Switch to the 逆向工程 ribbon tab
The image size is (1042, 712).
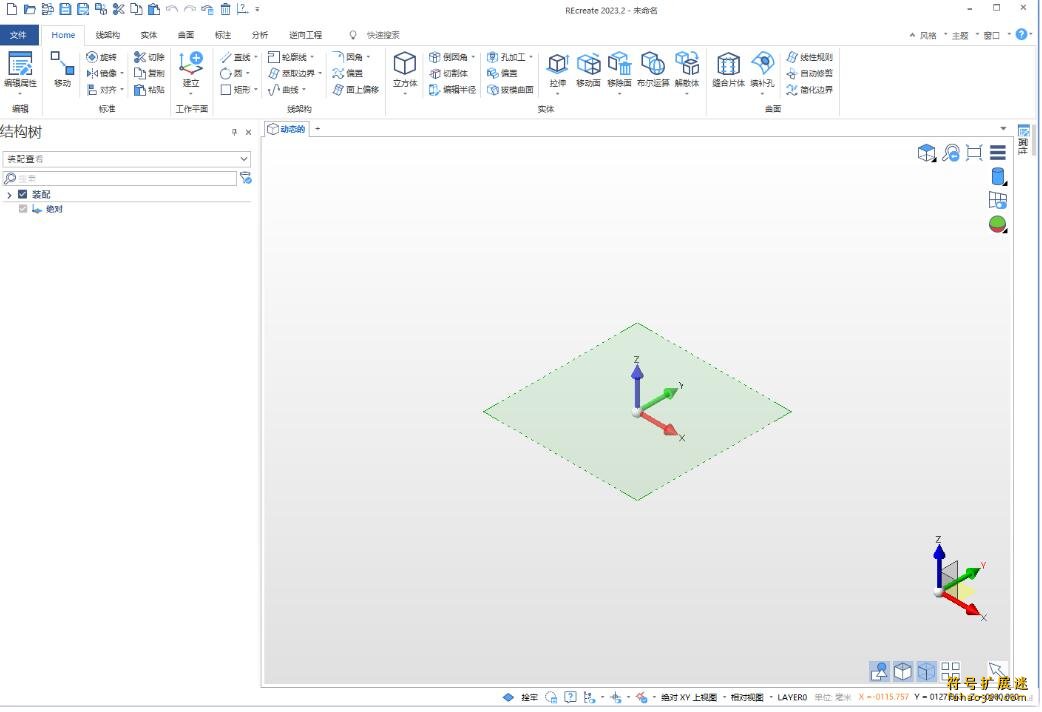[x=305, y=35]
